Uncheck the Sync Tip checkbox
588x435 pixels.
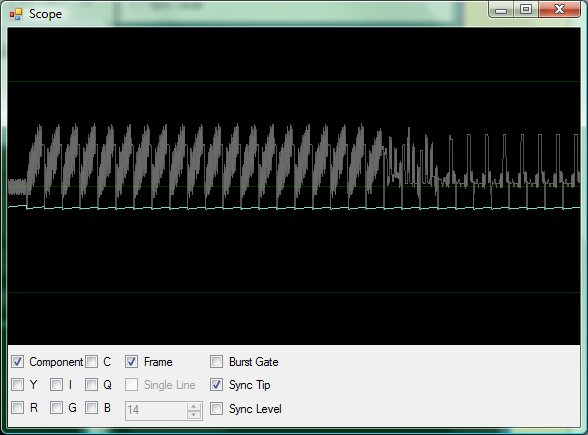(216, 384)
